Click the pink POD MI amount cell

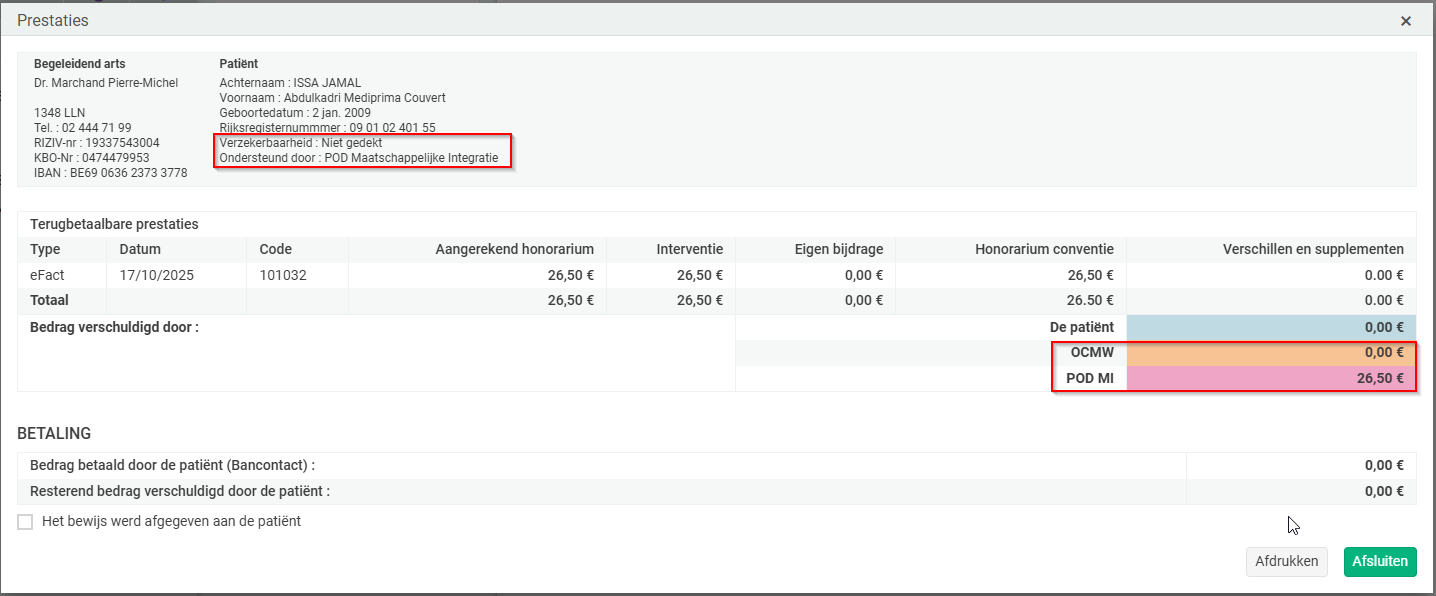pos(1270,378)
